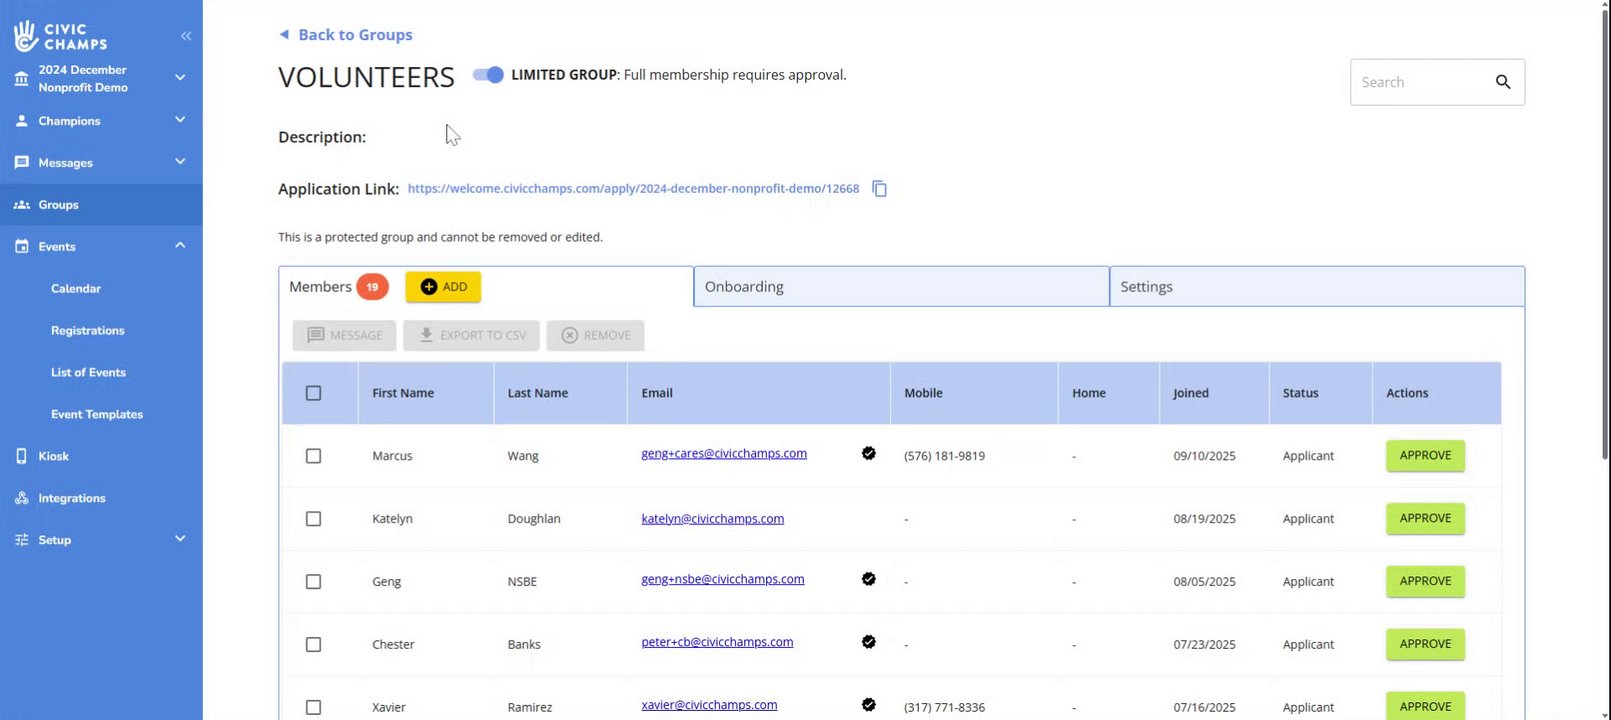
Task: Toggle the Limited Group switch
Action: tap(489, 75)
